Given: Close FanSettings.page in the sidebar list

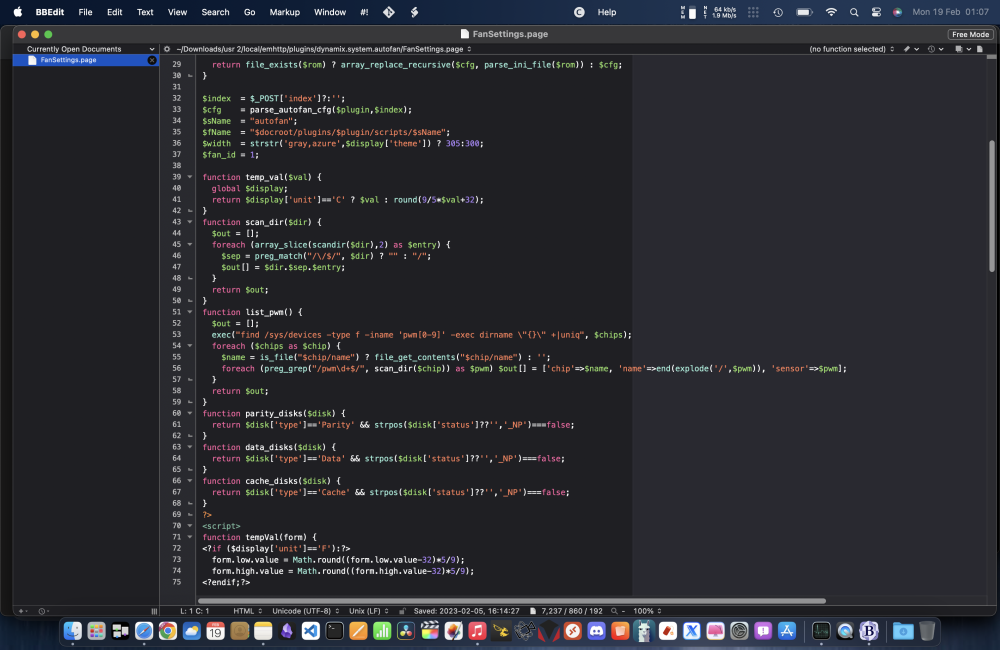Looking at the screenshot, I should click(152, 60).
